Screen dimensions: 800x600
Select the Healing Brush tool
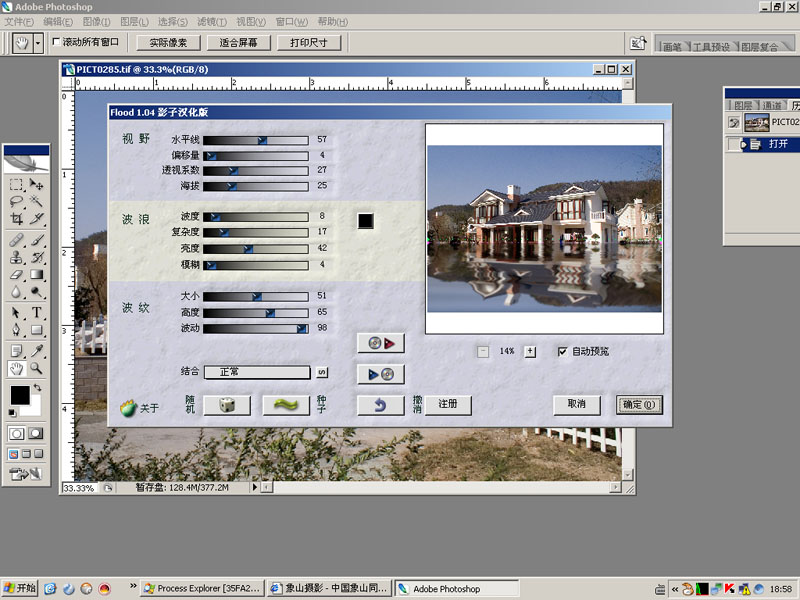16,240
